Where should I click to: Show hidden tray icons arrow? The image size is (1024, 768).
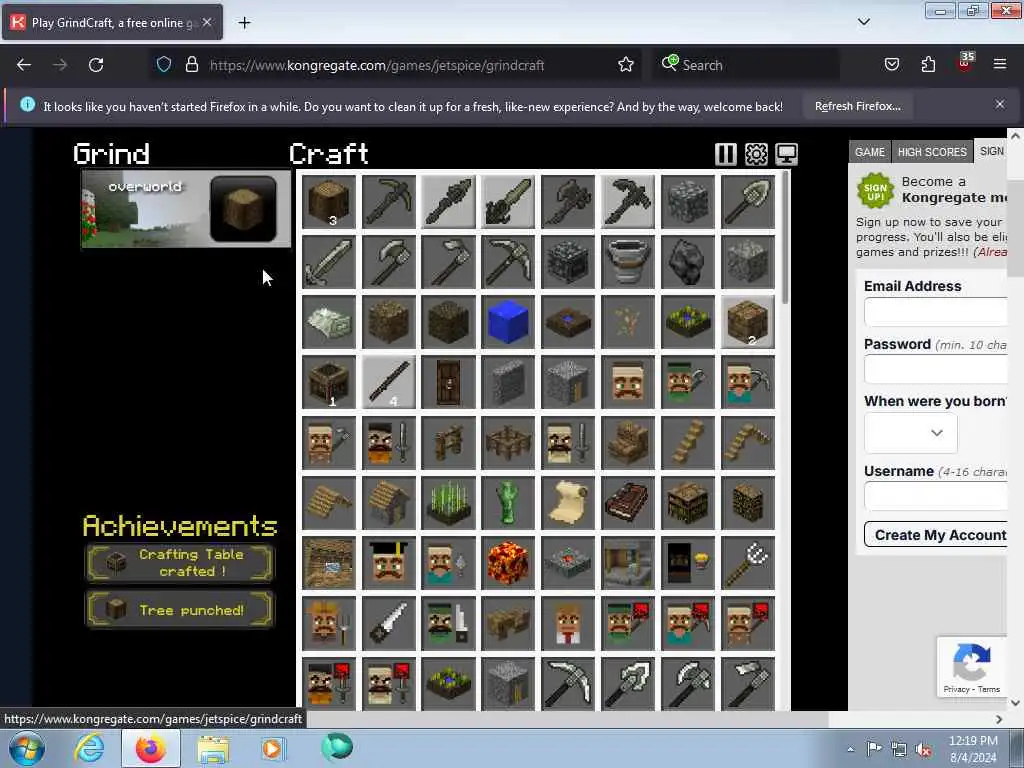click(x=850, y=750)
